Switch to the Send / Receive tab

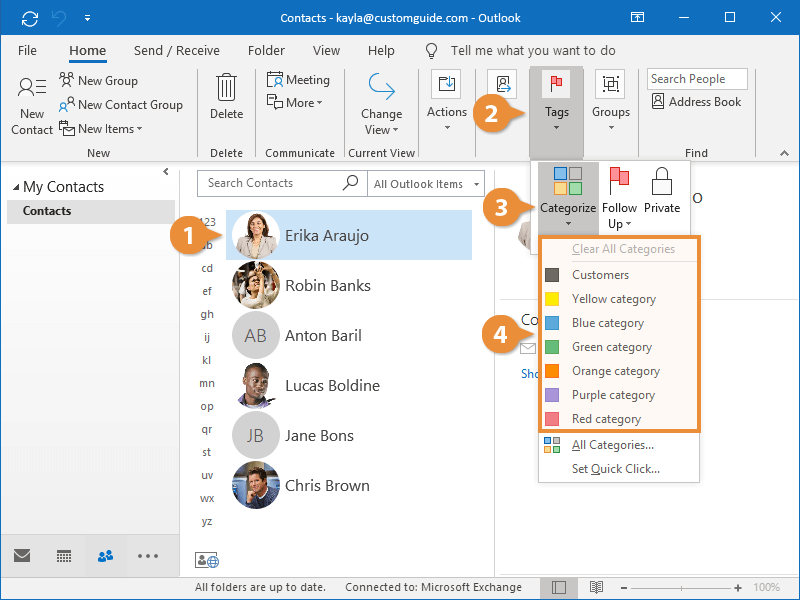177,51
